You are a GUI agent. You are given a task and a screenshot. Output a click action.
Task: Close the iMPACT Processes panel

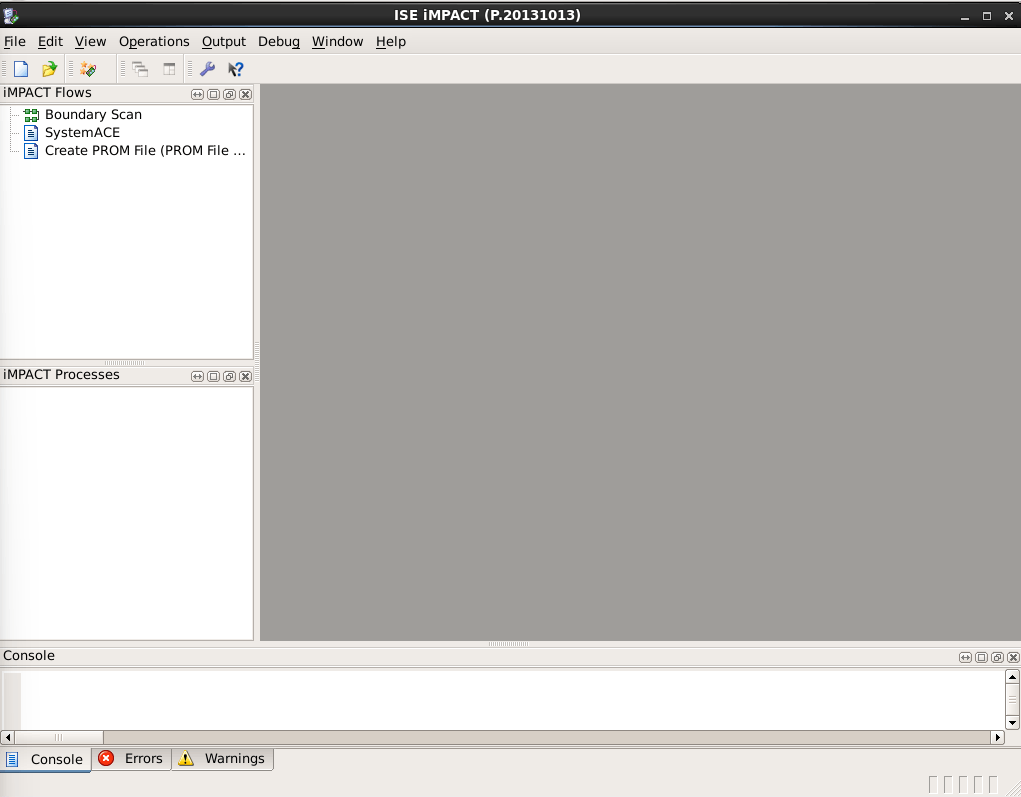point(245,376)
